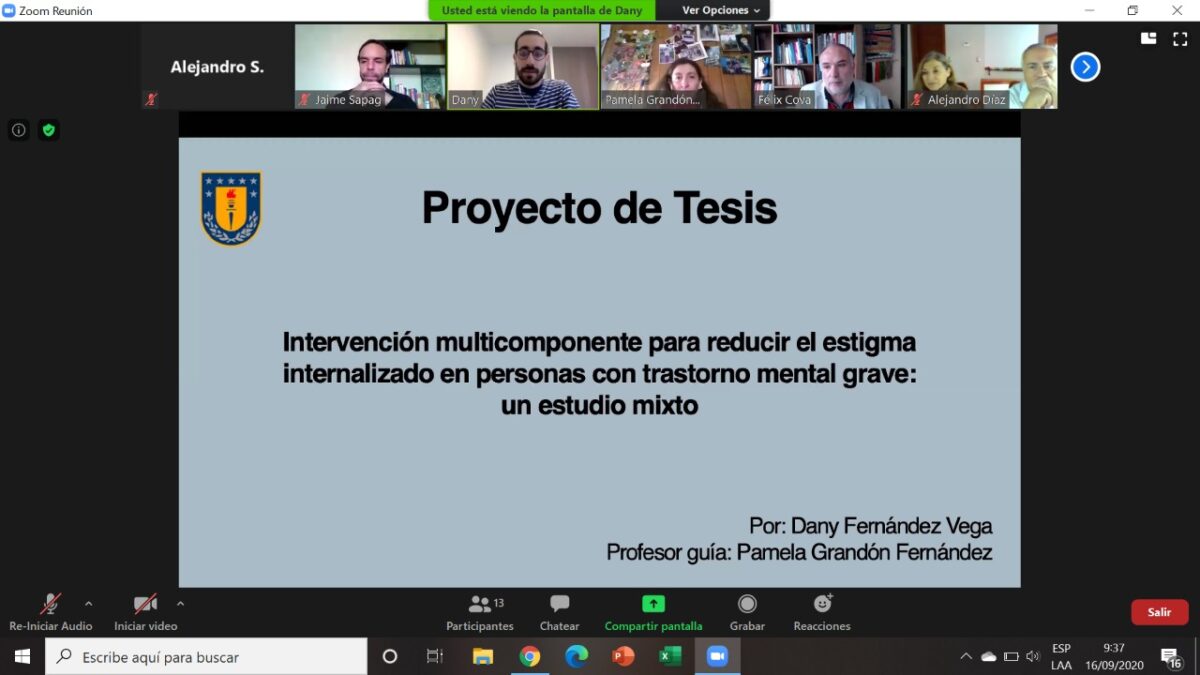
Task: Show next participants with blue arrow
Action: coord(1085,67)
